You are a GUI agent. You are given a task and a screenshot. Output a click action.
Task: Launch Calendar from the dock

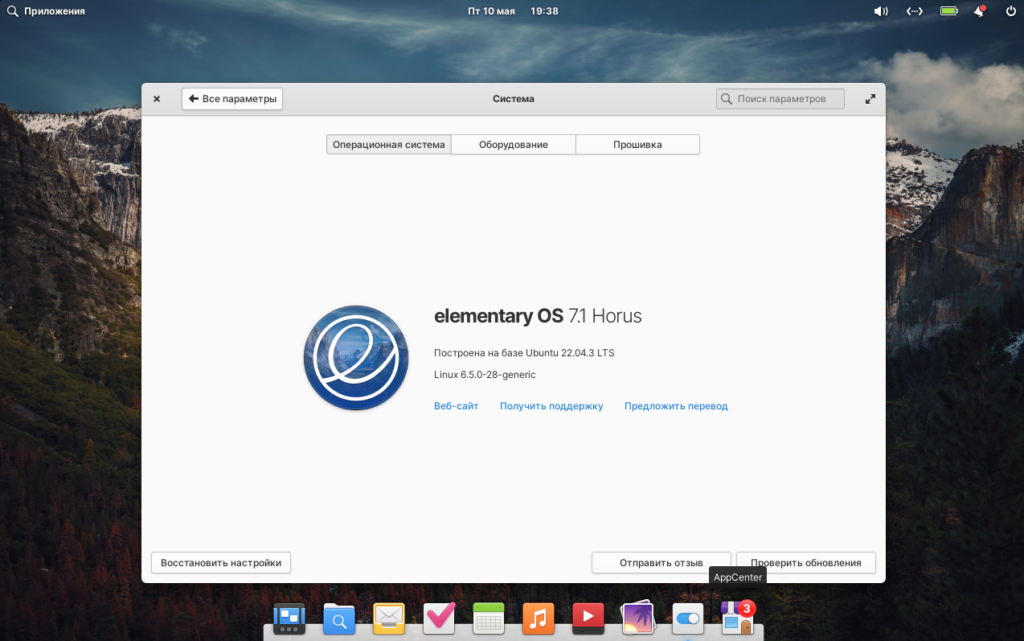pyautogui.click(x=488, y=618)
